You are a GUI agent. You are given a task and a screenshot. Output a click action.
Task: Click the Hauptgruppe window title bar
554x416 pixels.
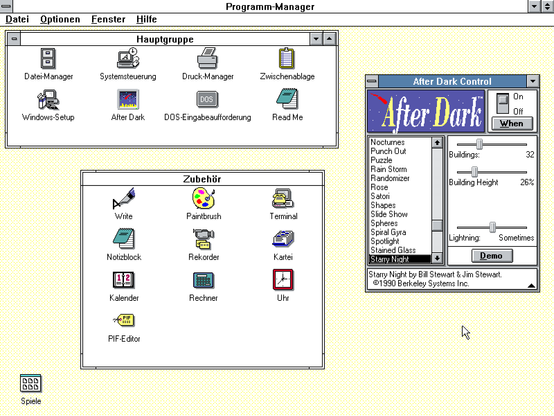[x=165, y=39]
